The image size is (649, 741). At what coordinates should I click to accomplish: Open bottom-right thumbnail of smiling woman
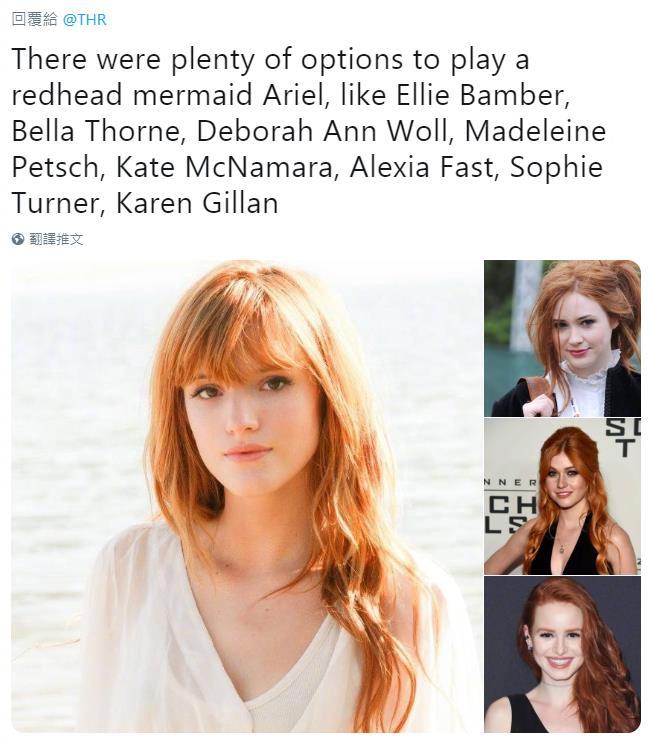562,654
